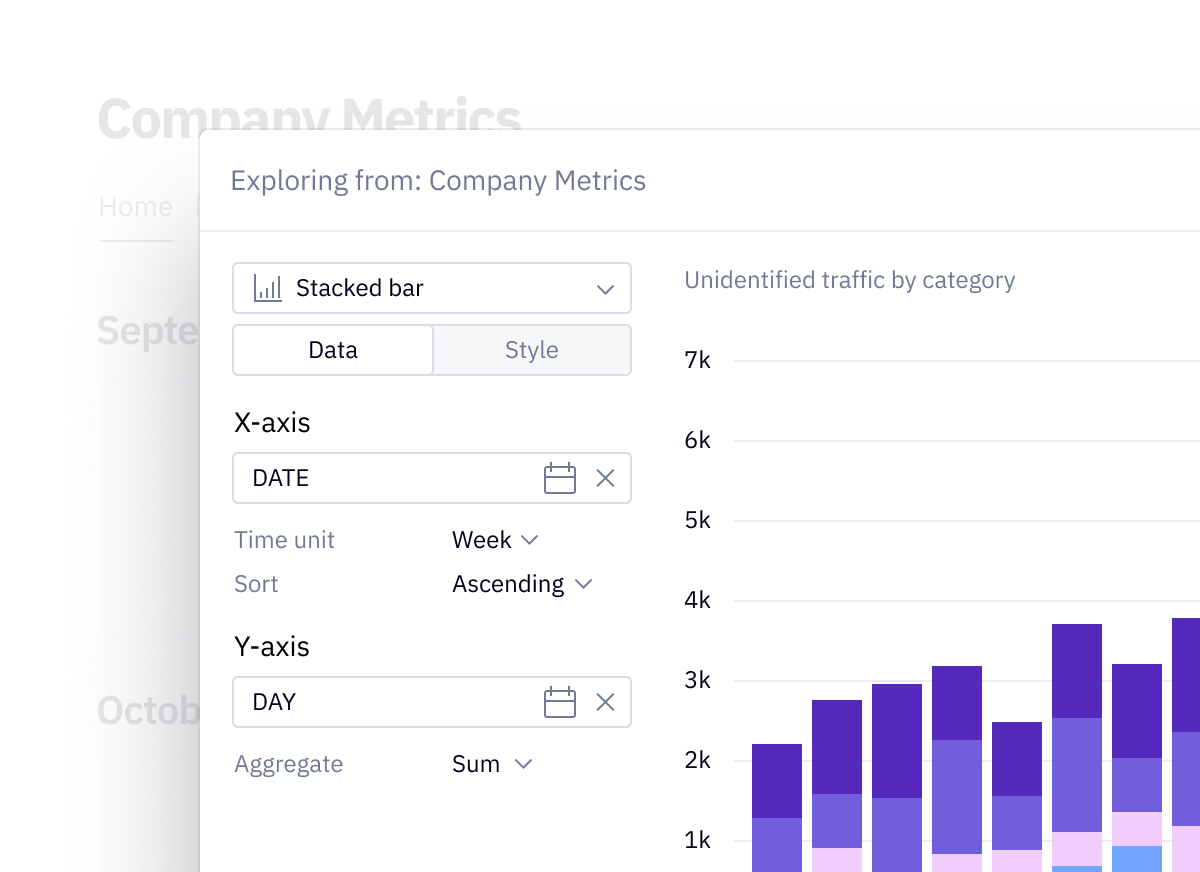Clear the DATE field using the X icon
This screenshot has height=872, width=1200.
point(605,478)
